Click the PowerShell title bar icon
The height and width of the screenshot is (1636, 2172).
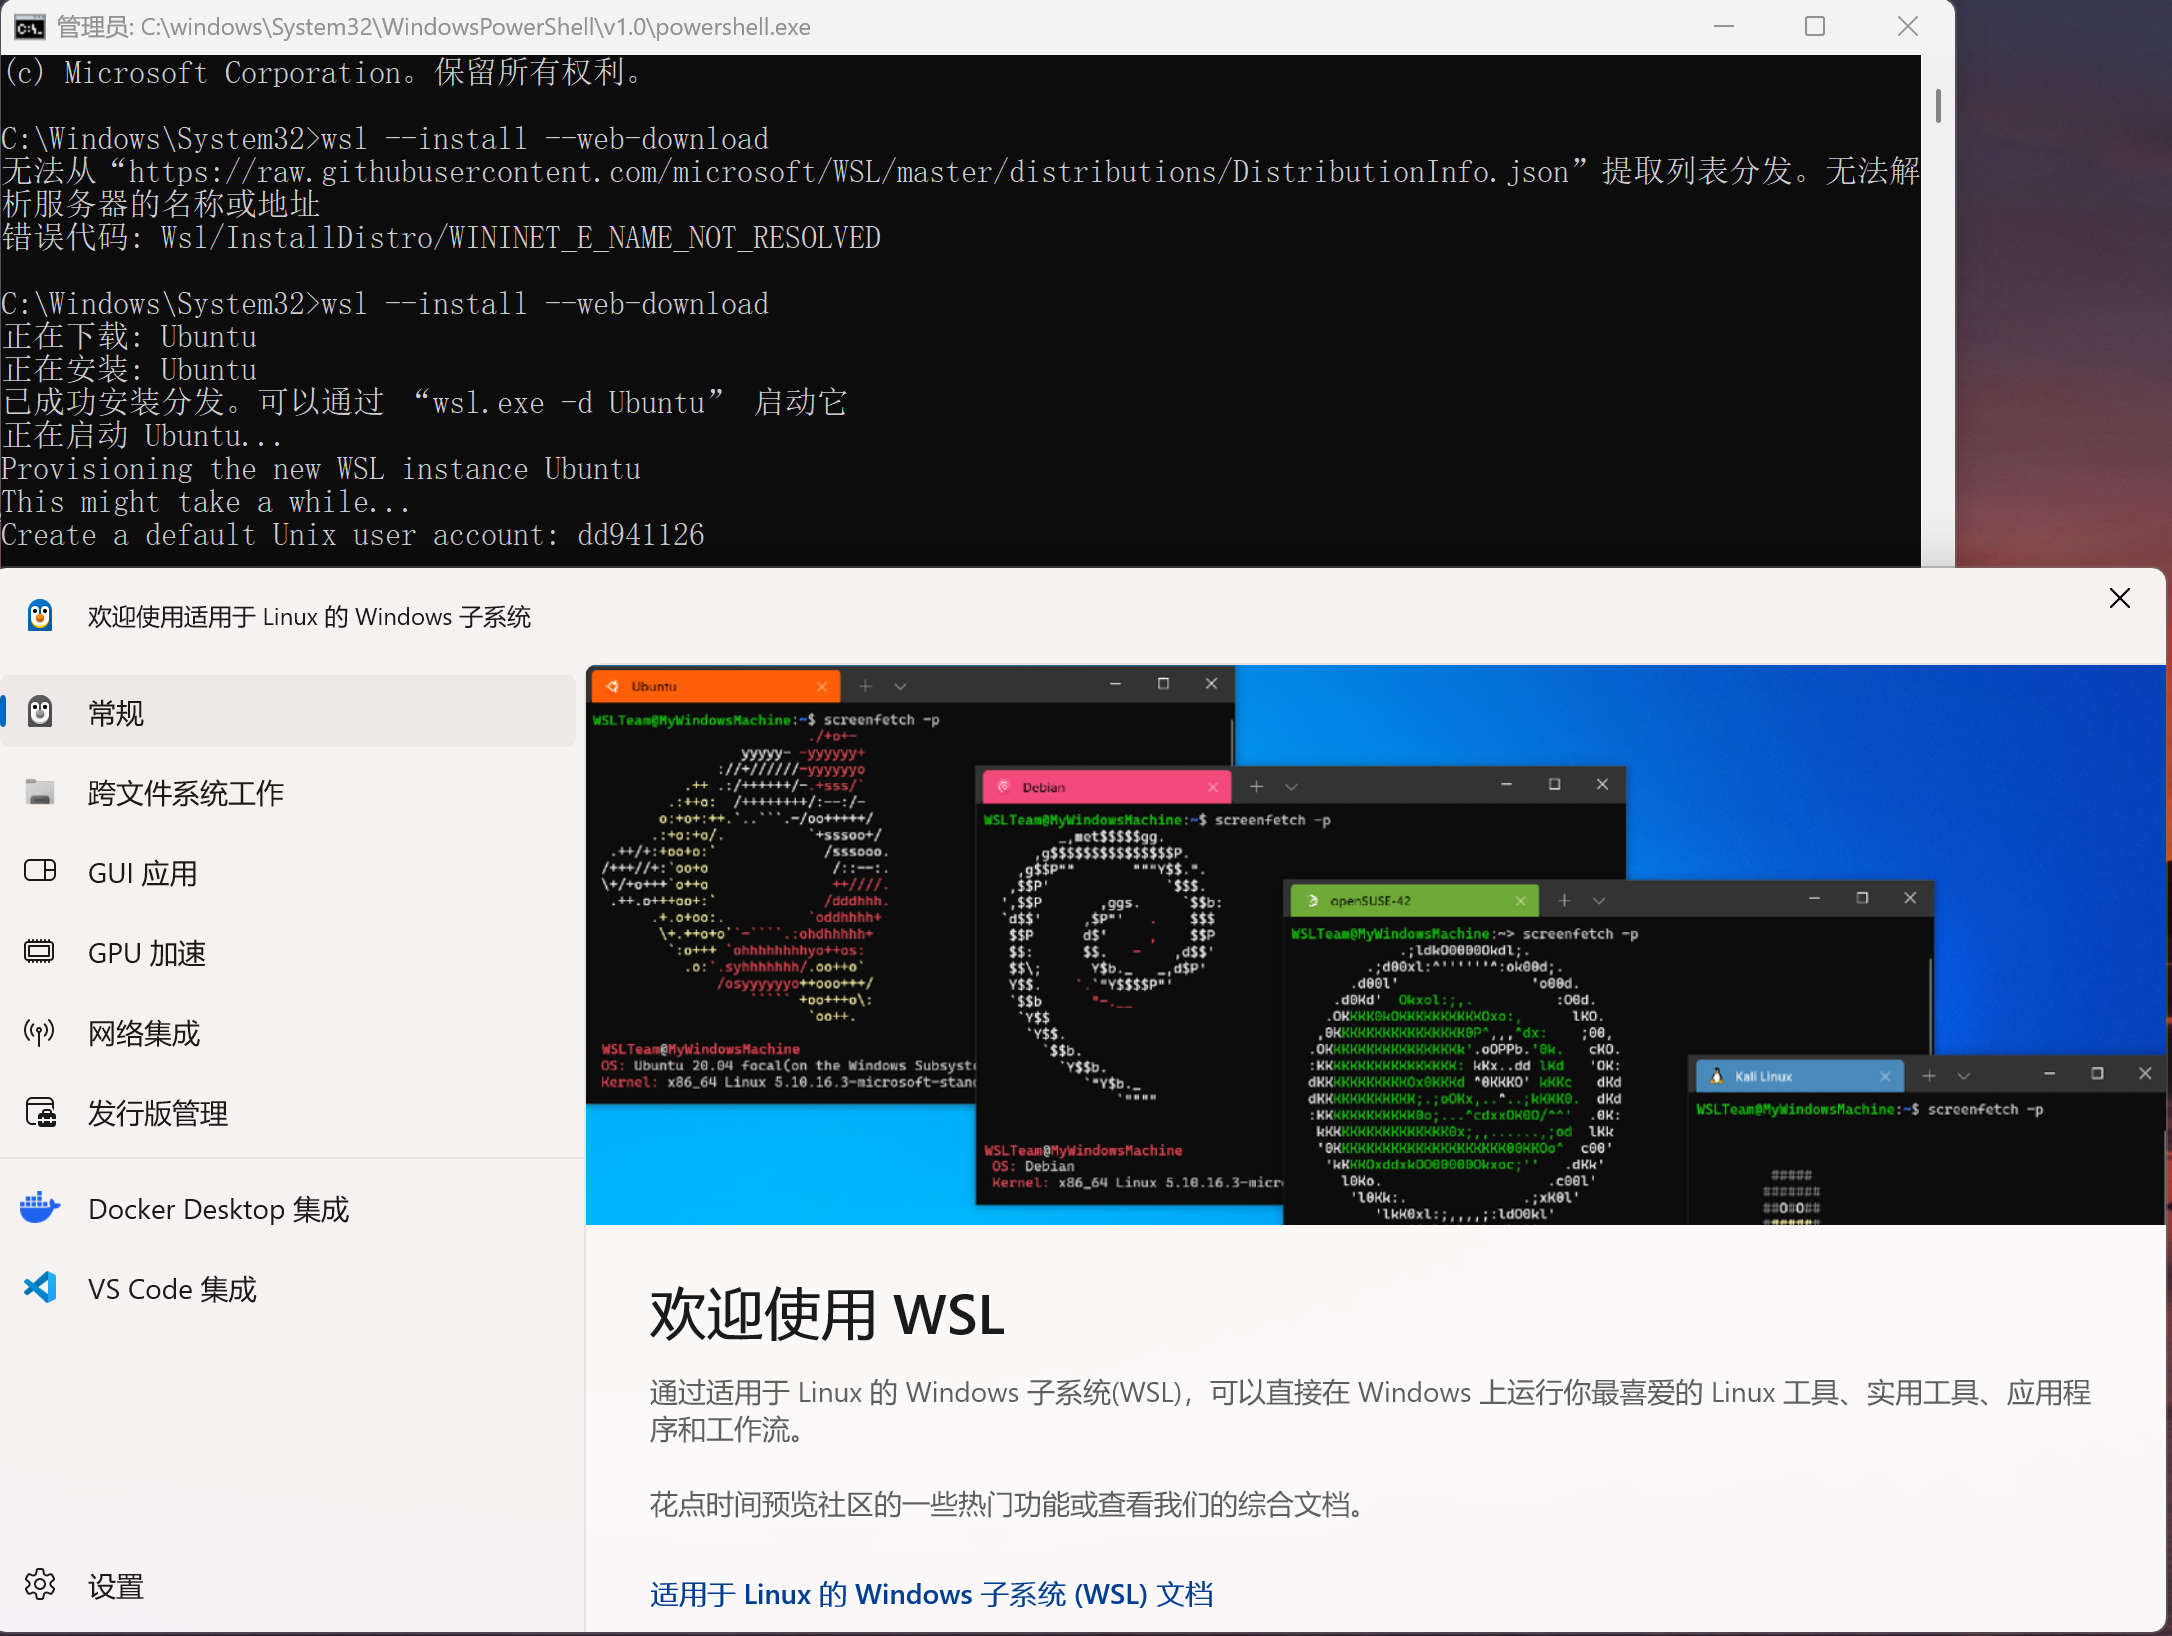29,27
